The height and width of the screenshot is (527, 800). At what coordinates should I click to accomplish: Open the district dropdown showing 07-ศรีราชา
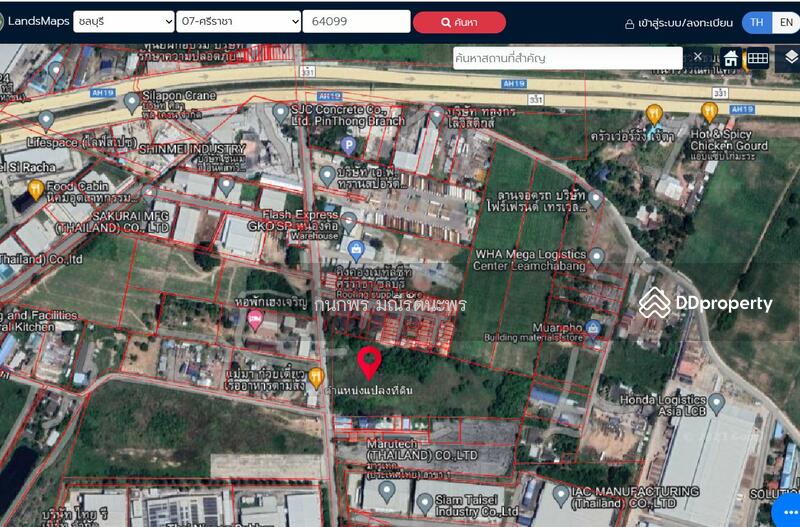[238, 22]
